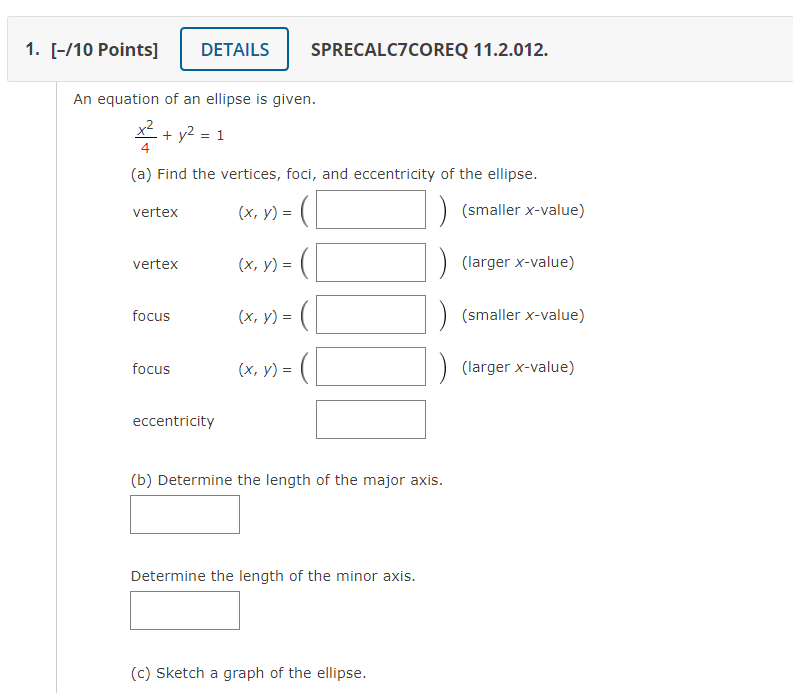
Task: Open the DETAILS button for question 1
Action: coord(234,49)
